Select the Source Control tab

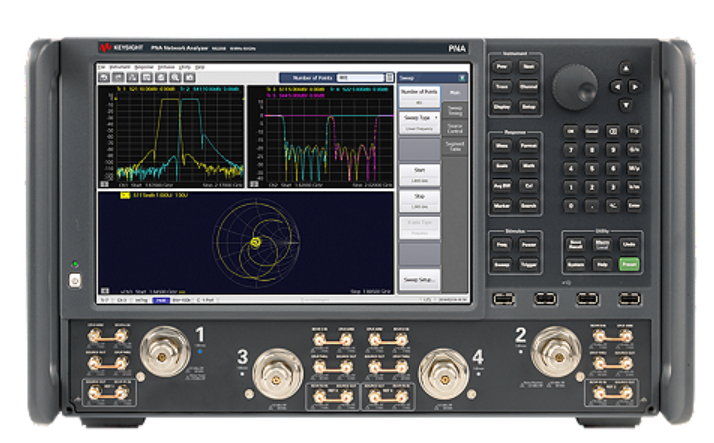point(455,128)
